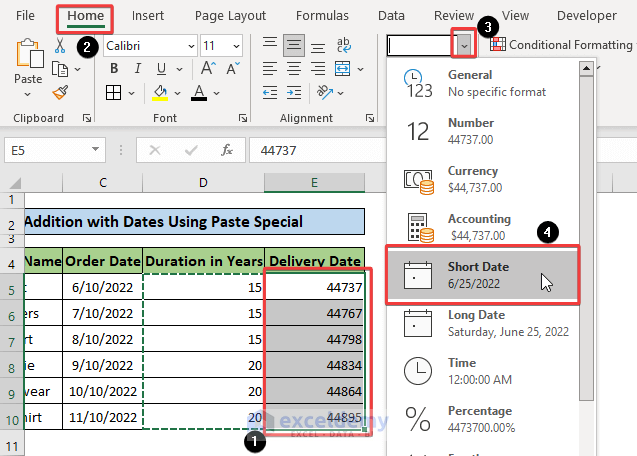Click the Top Align icon
This screenshot has height=456, width=637.
pos(270,43)
